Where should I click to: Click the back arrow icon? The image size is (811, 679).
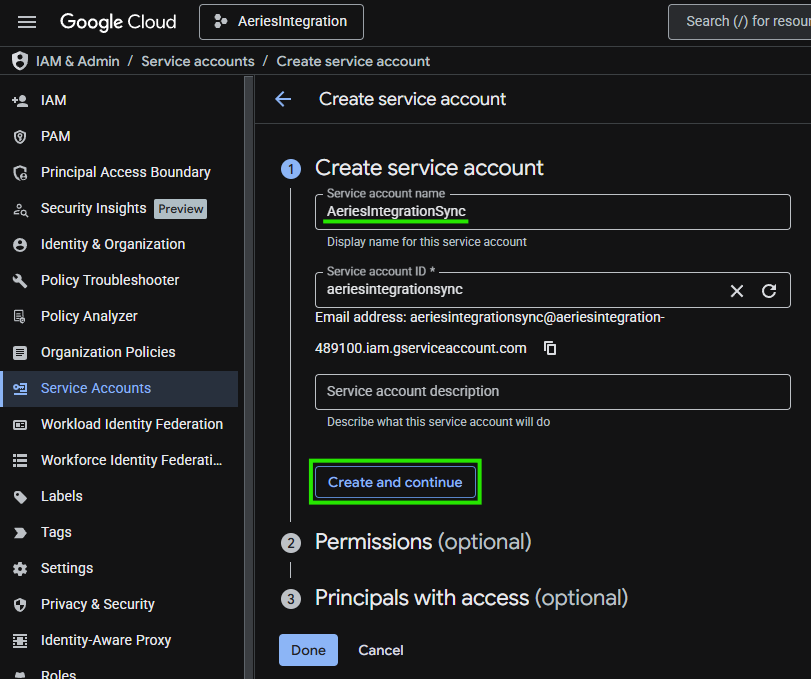[283, 99]
